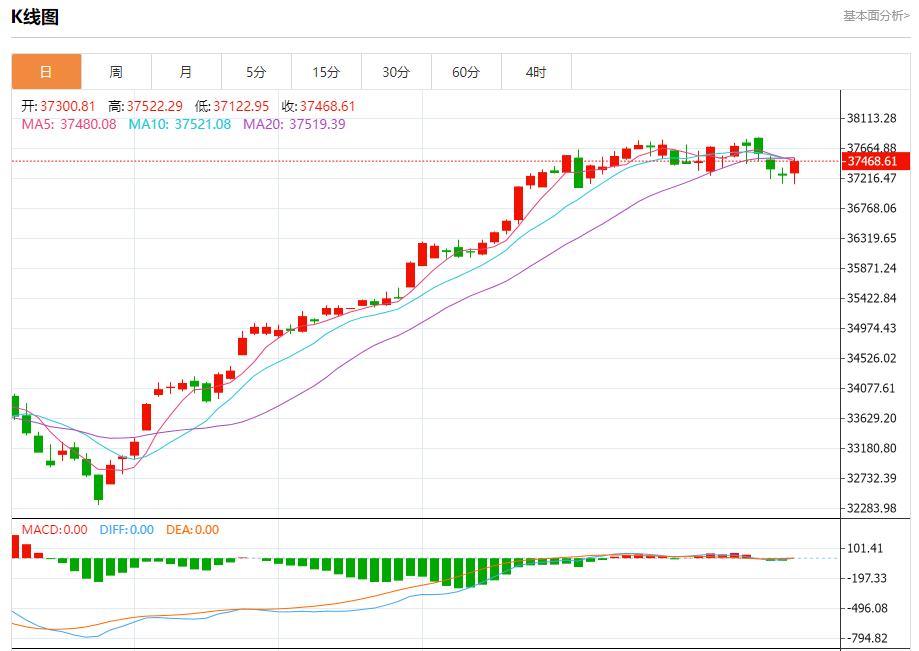Show the 60分 interval chart
Screen dimensions: 919x651
pyautogui.click(x=466, y=72)
